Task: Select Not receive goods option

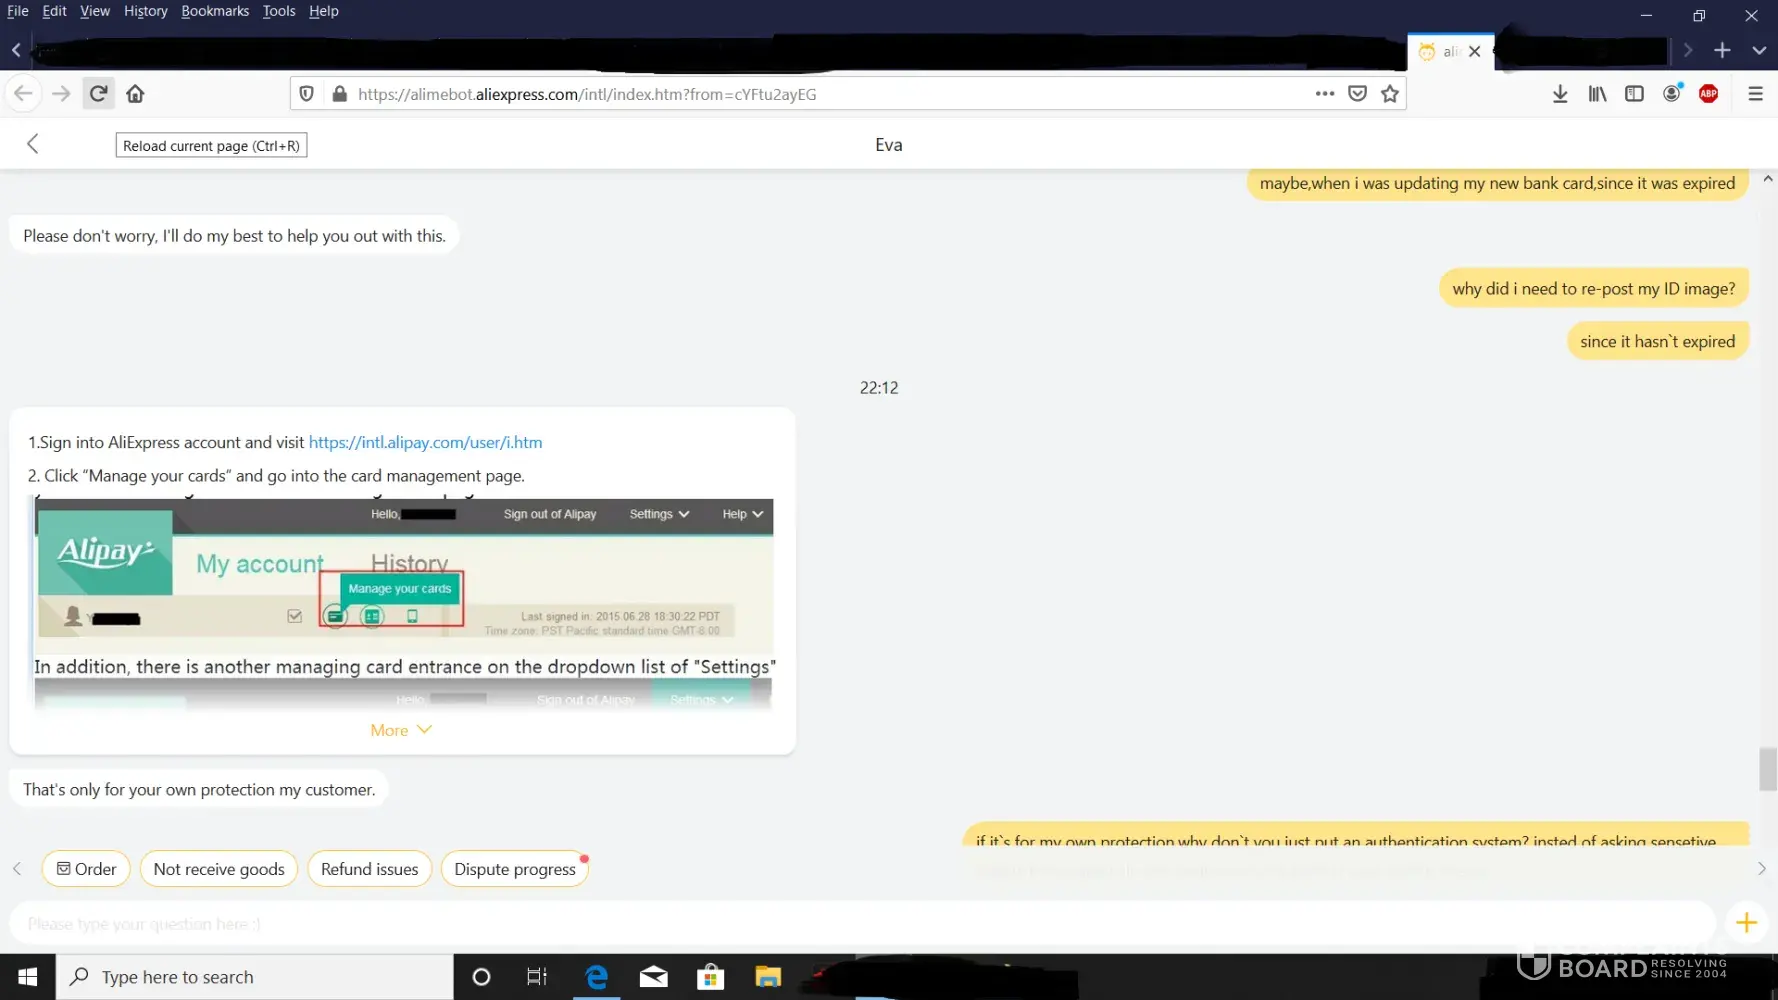Action: click(x=219, y=869)
